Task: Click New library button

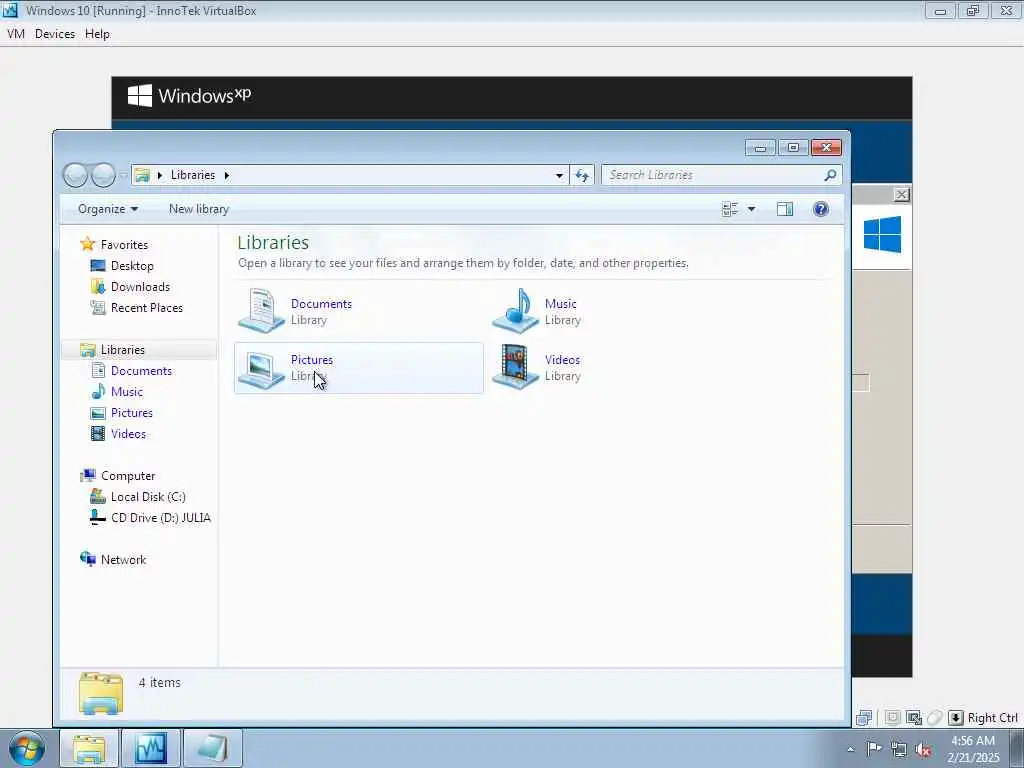Action: coord(199,209)
